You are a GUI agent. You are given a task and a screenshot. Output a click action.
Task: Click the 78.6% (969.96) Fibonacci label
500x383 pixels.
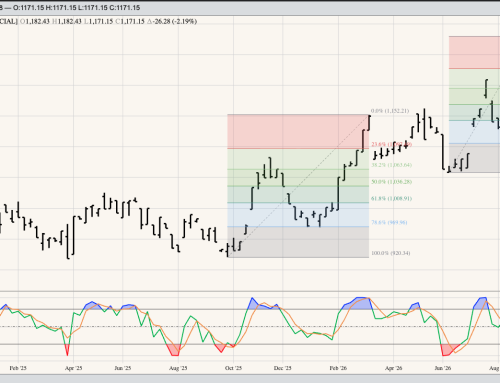(x=389, y=222)
